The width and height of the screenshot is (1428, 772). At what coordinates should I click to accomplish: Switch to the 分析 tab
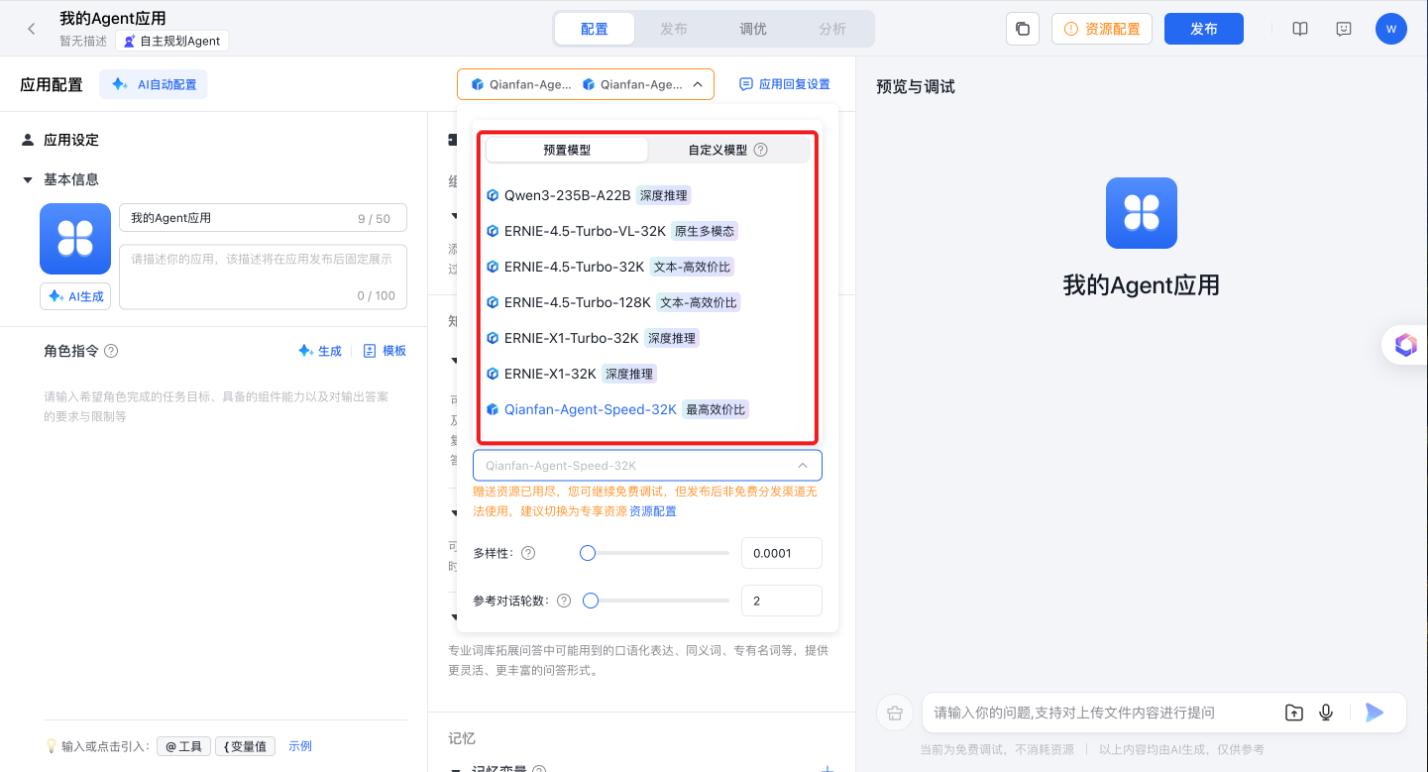pos(832,29)
